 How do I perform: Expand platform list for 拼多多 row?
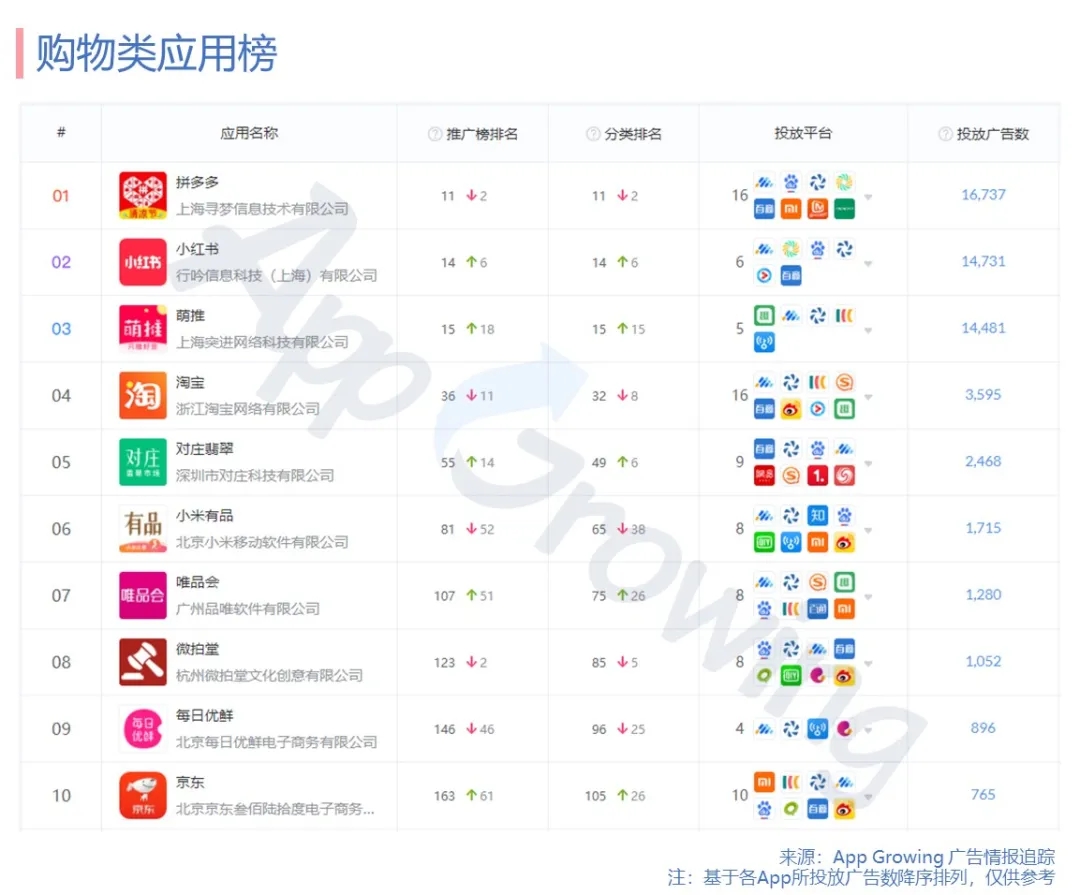click(868, 197)
